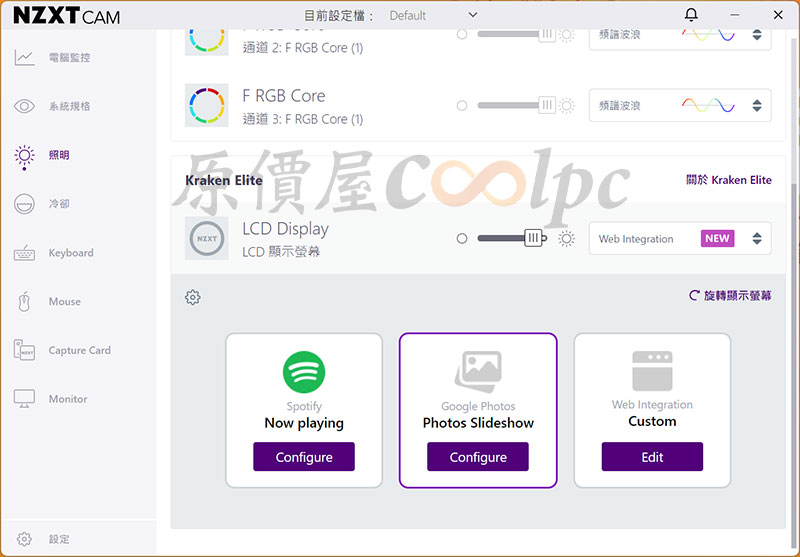Open the Monitor icon in sidebar

tap(24, 399)
